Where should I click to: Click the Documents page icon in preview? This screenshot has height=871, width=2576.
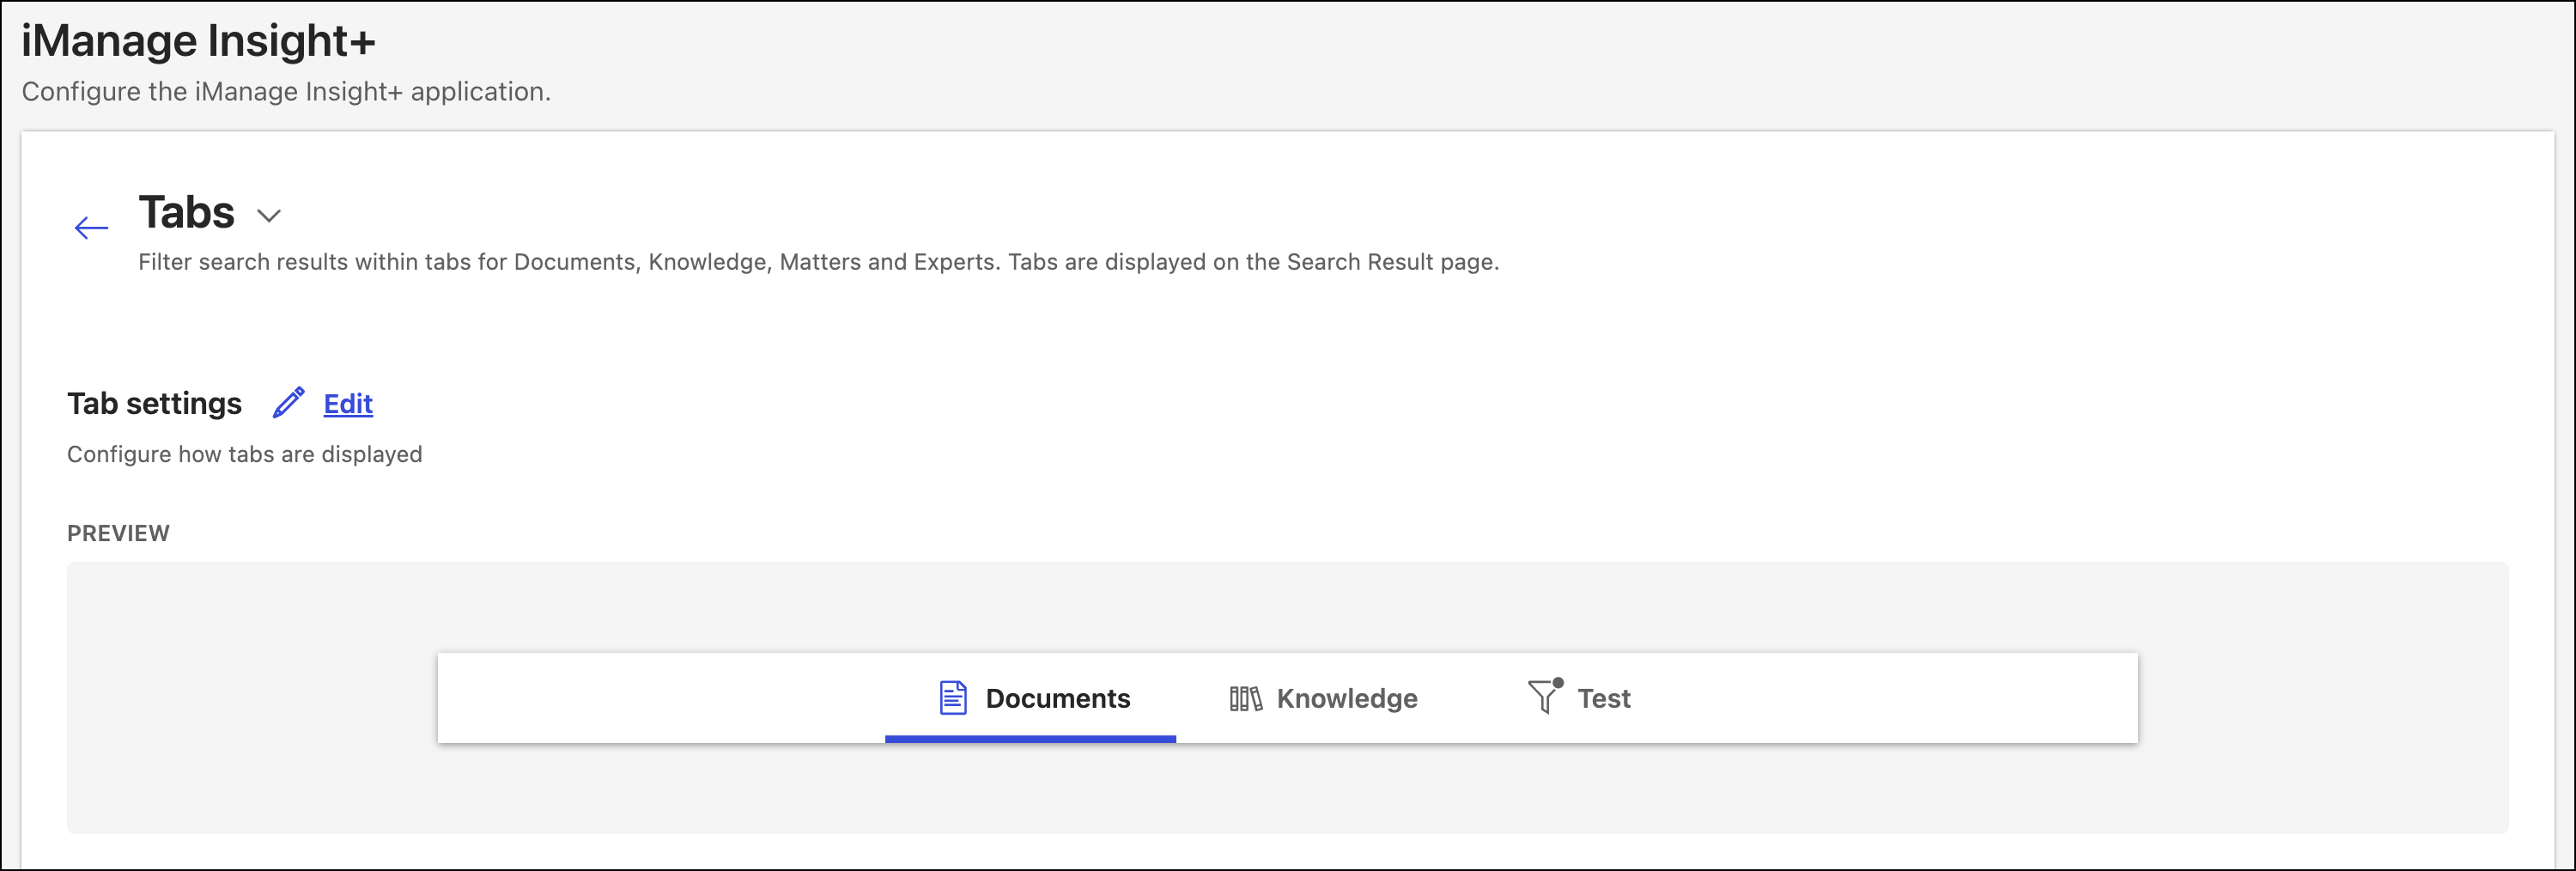click(x=952, y=698)
